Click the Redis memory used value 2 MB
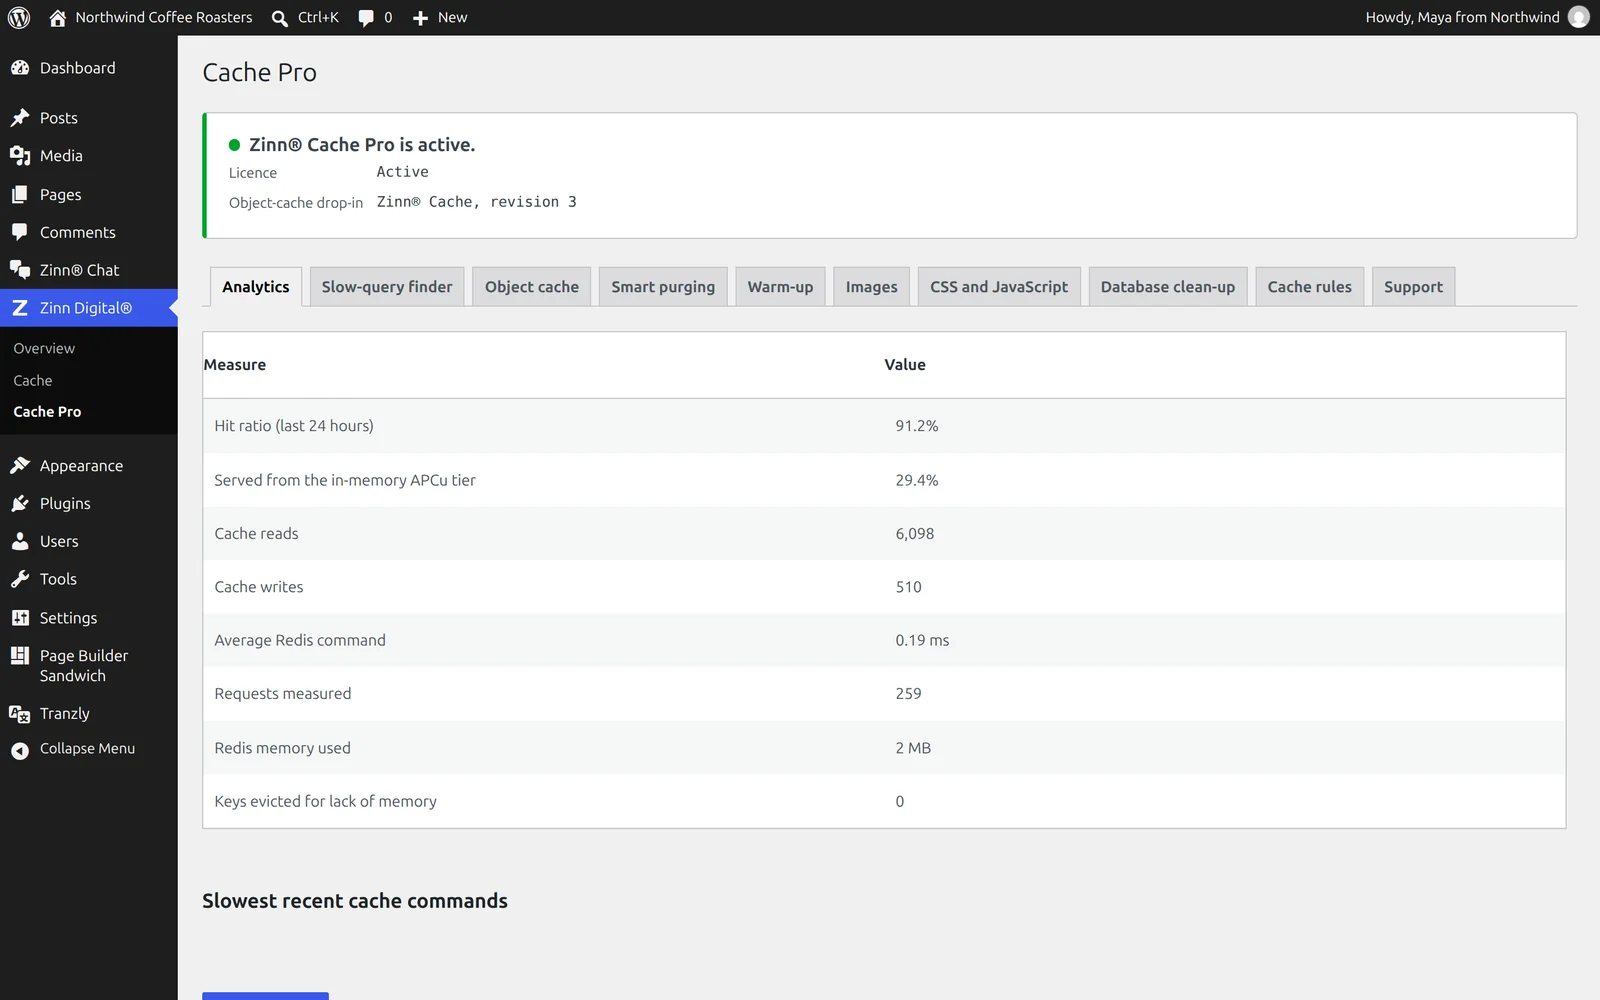The image size is (1600, 1000). click(x=913, y=748)
